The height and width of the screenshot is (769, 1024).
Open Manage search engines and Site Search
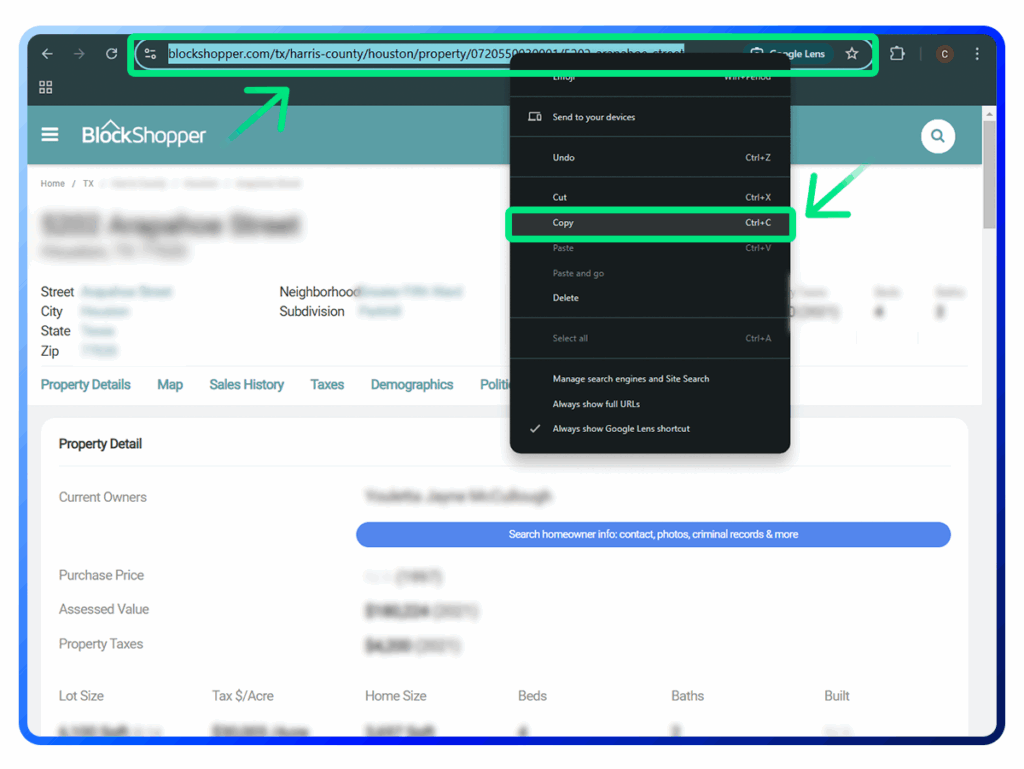click(x=630, y=379)
